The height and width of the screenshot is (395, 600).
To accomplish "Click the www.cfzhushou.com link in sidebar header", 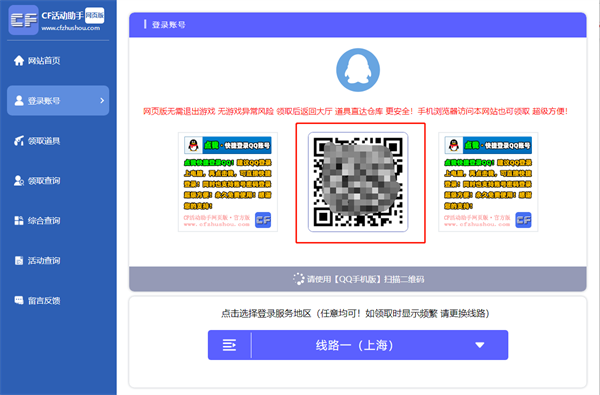I will point(70,28).
